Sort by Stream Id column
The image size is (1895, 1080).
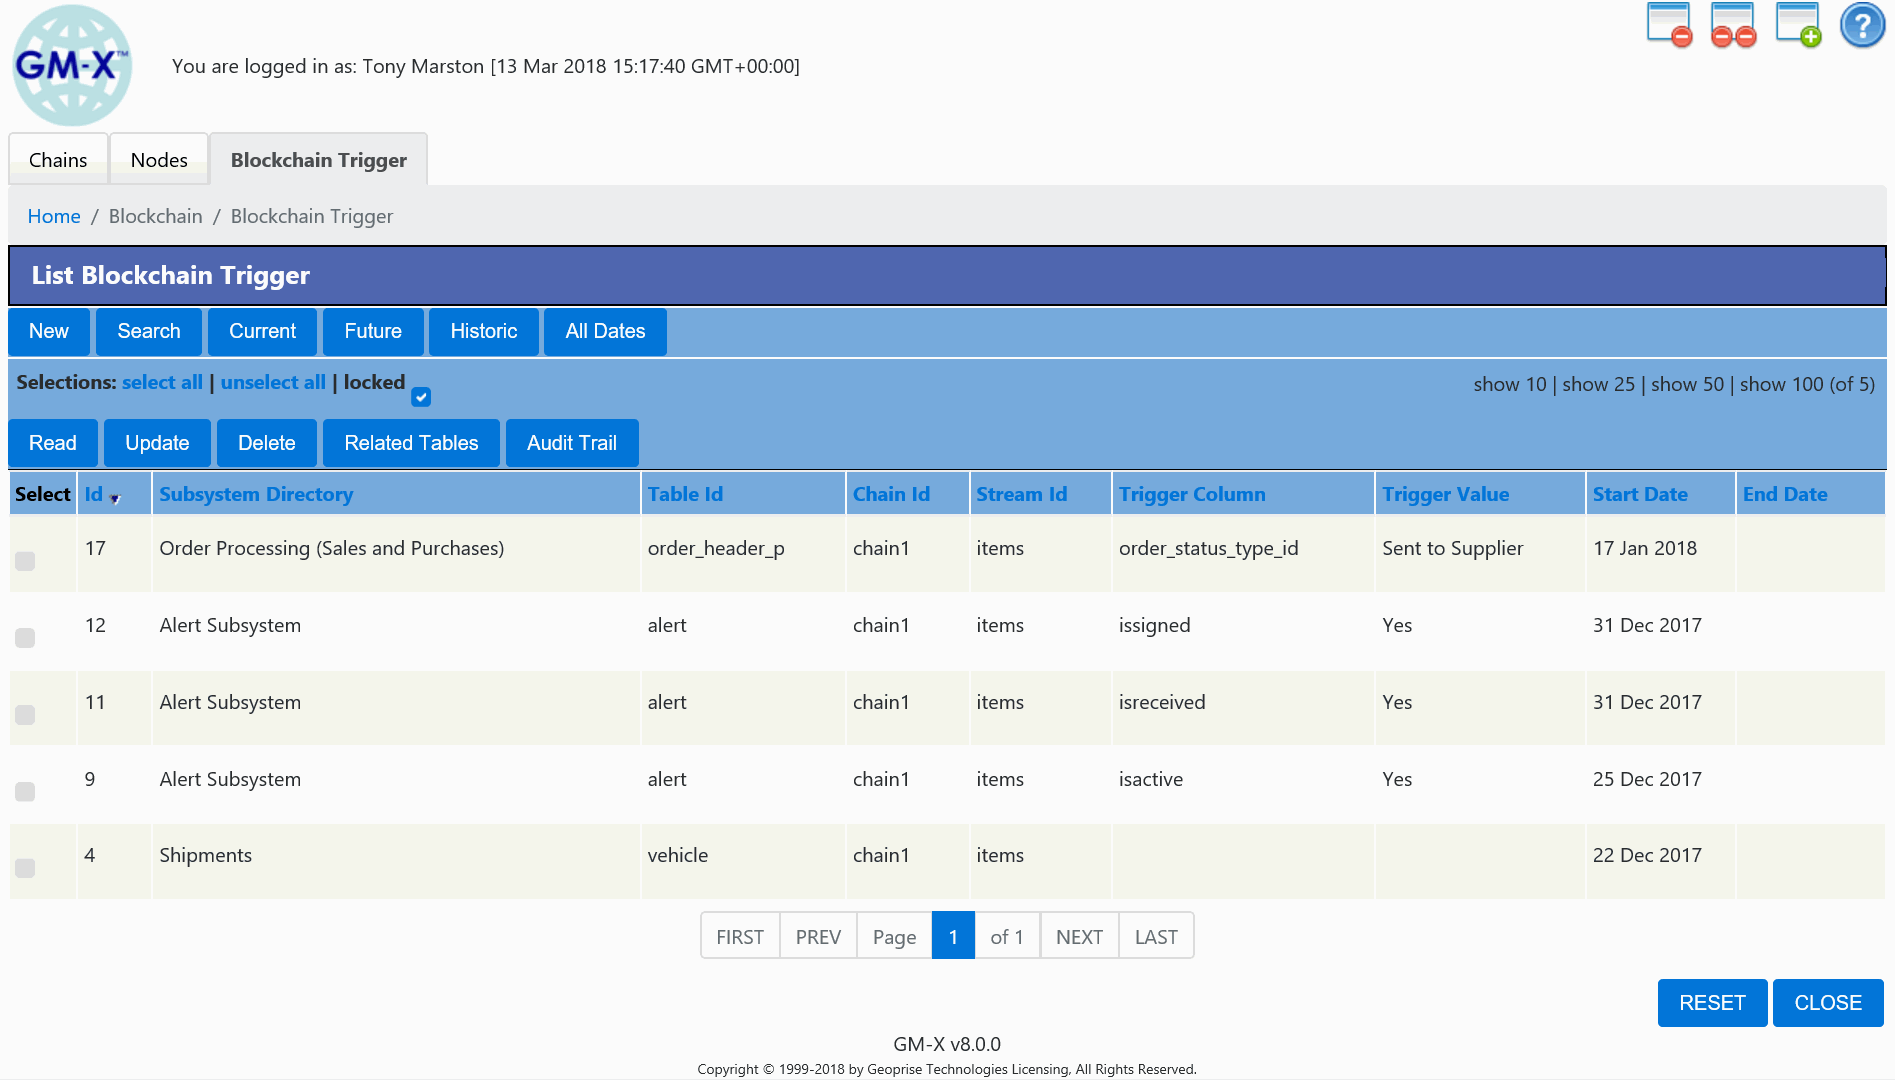[x=1022, y=494]
